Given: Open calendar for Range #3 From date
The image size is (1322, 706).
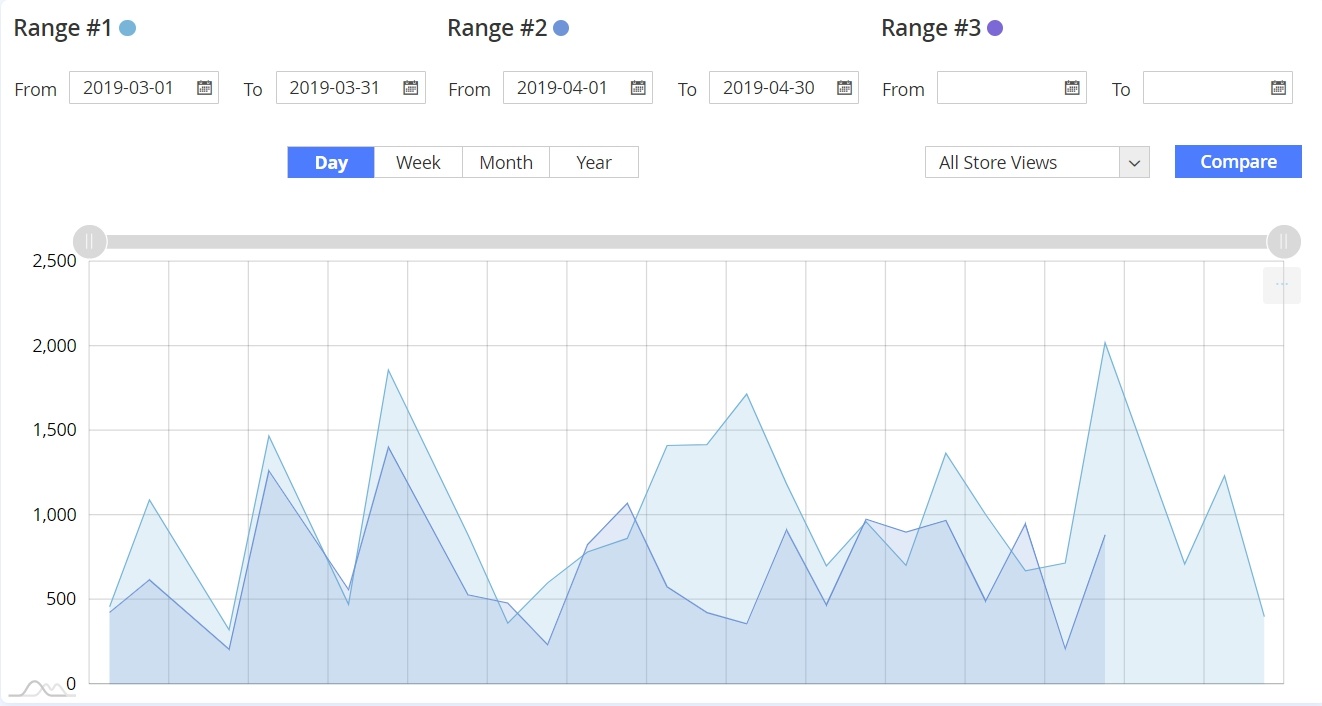Looking at the screenshot, I should point(1072,88).
